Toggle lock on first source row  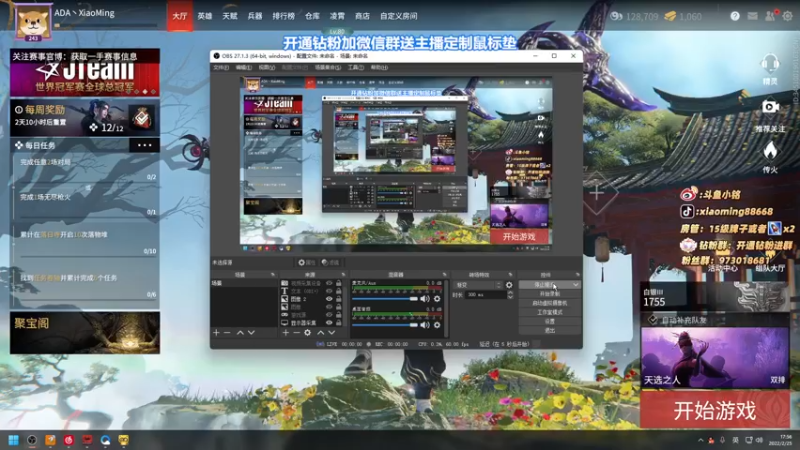[x=339, y=283]
